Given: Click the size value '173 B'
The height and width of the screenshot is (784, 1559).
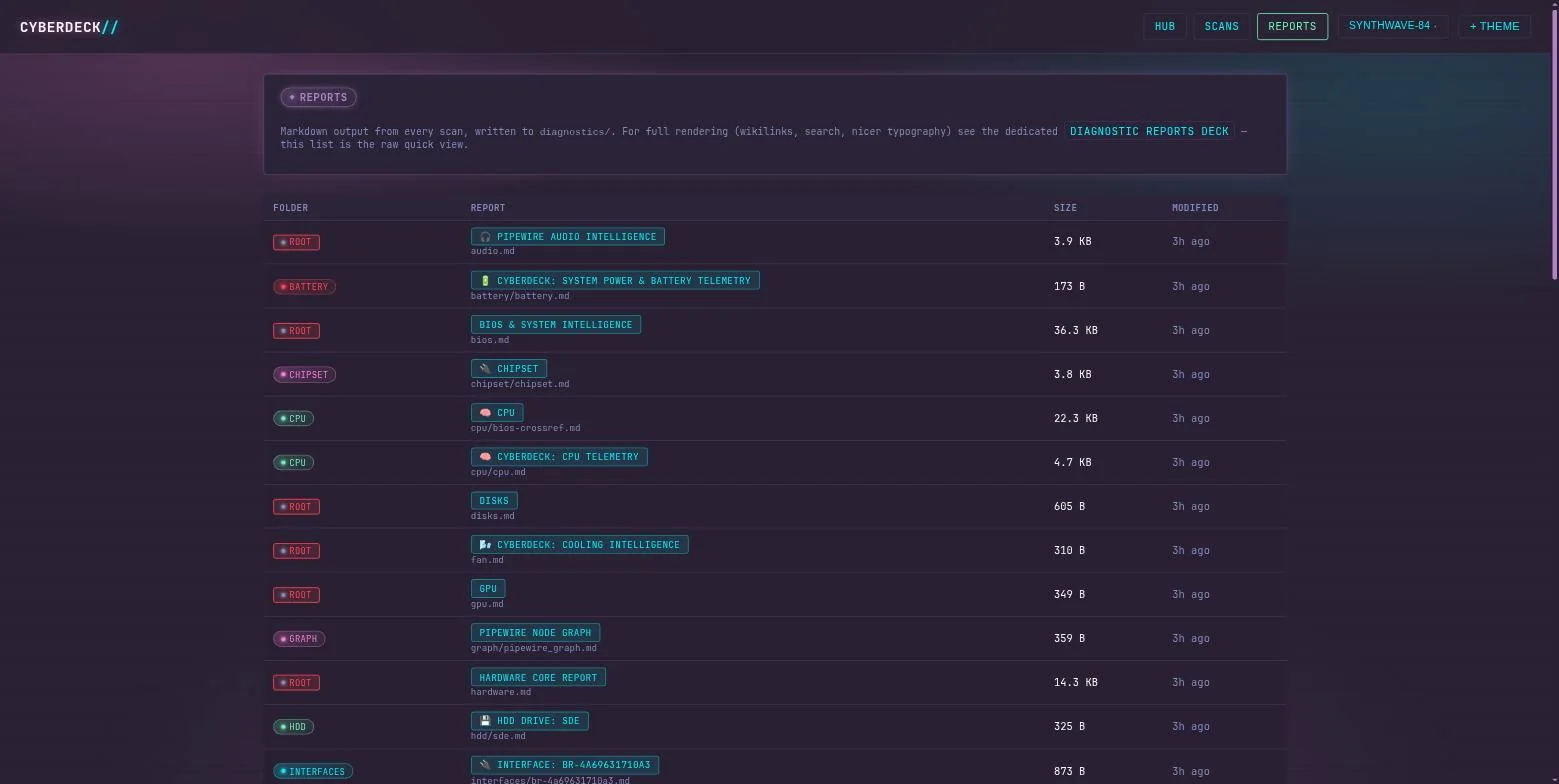Looking at the screenshot, I should 1069,286.
